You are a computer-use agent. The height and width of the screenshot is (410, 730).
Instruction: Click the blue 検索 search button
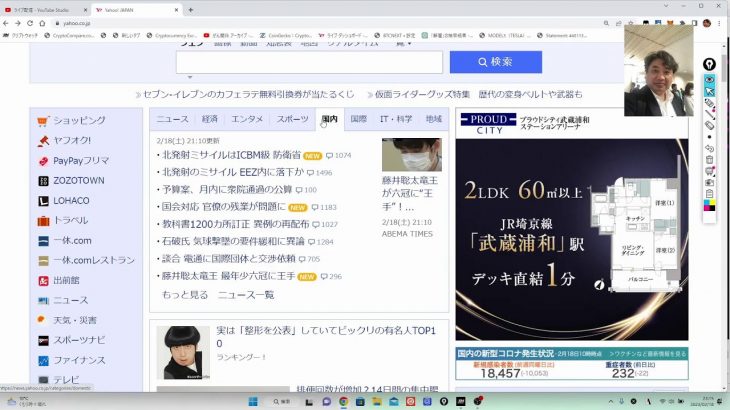495,62
